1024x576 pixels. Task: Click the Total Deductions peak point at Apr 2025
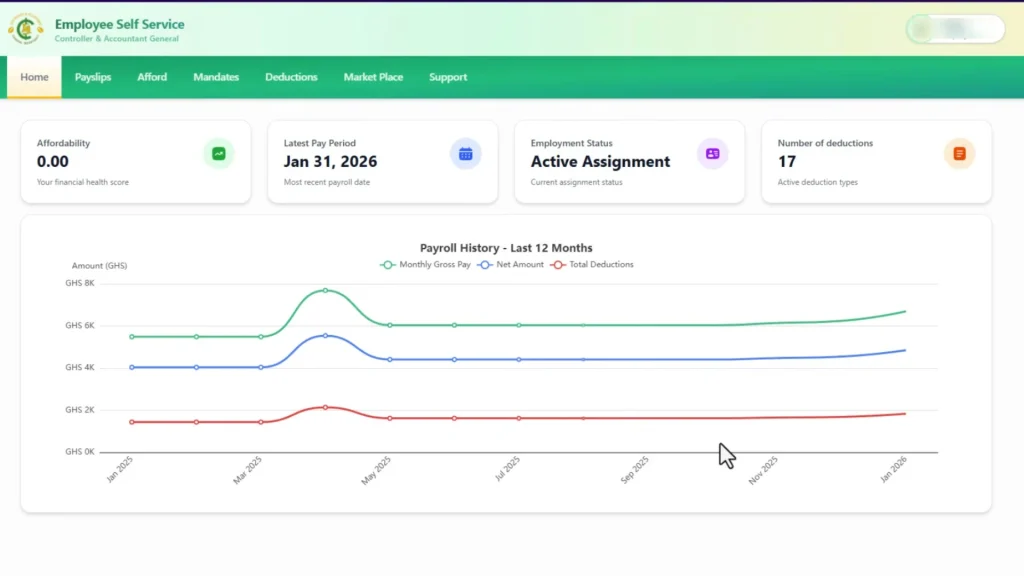(x=325, y=408)
